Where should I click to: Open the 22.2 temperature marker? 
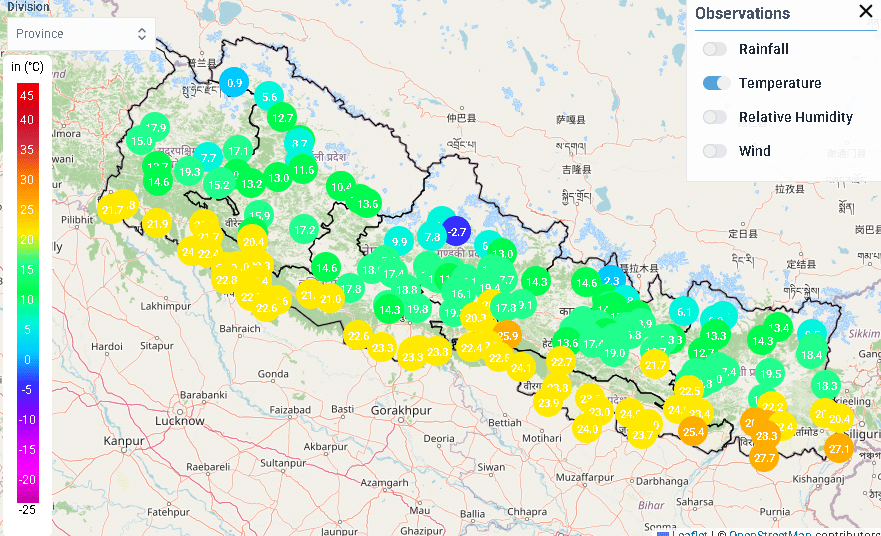pyautogui.click(x=773, y=407)
